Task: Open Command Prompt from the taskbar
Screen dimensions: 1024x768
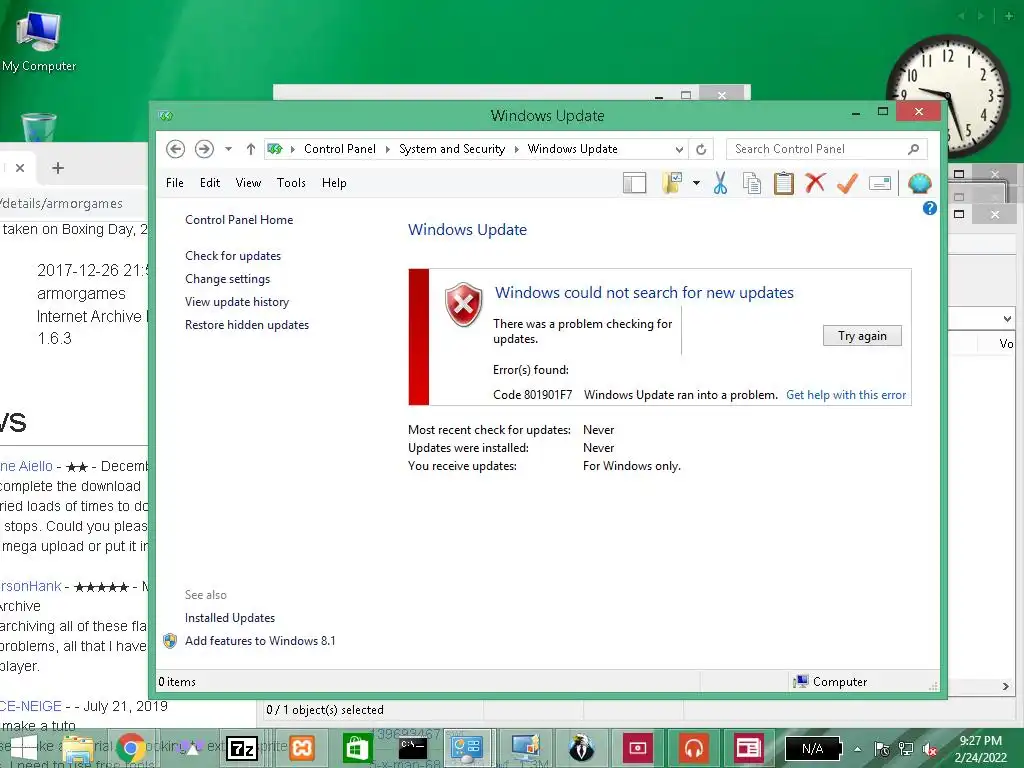Action: (x=412, y=748)
